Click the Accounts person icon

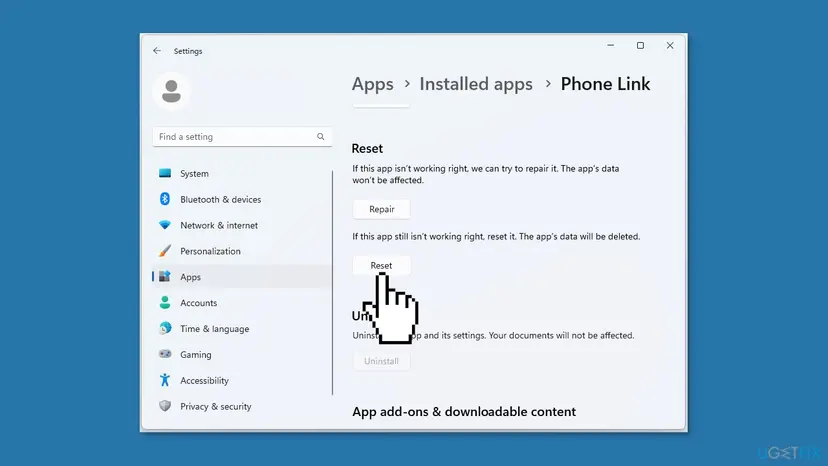[165, 302]
